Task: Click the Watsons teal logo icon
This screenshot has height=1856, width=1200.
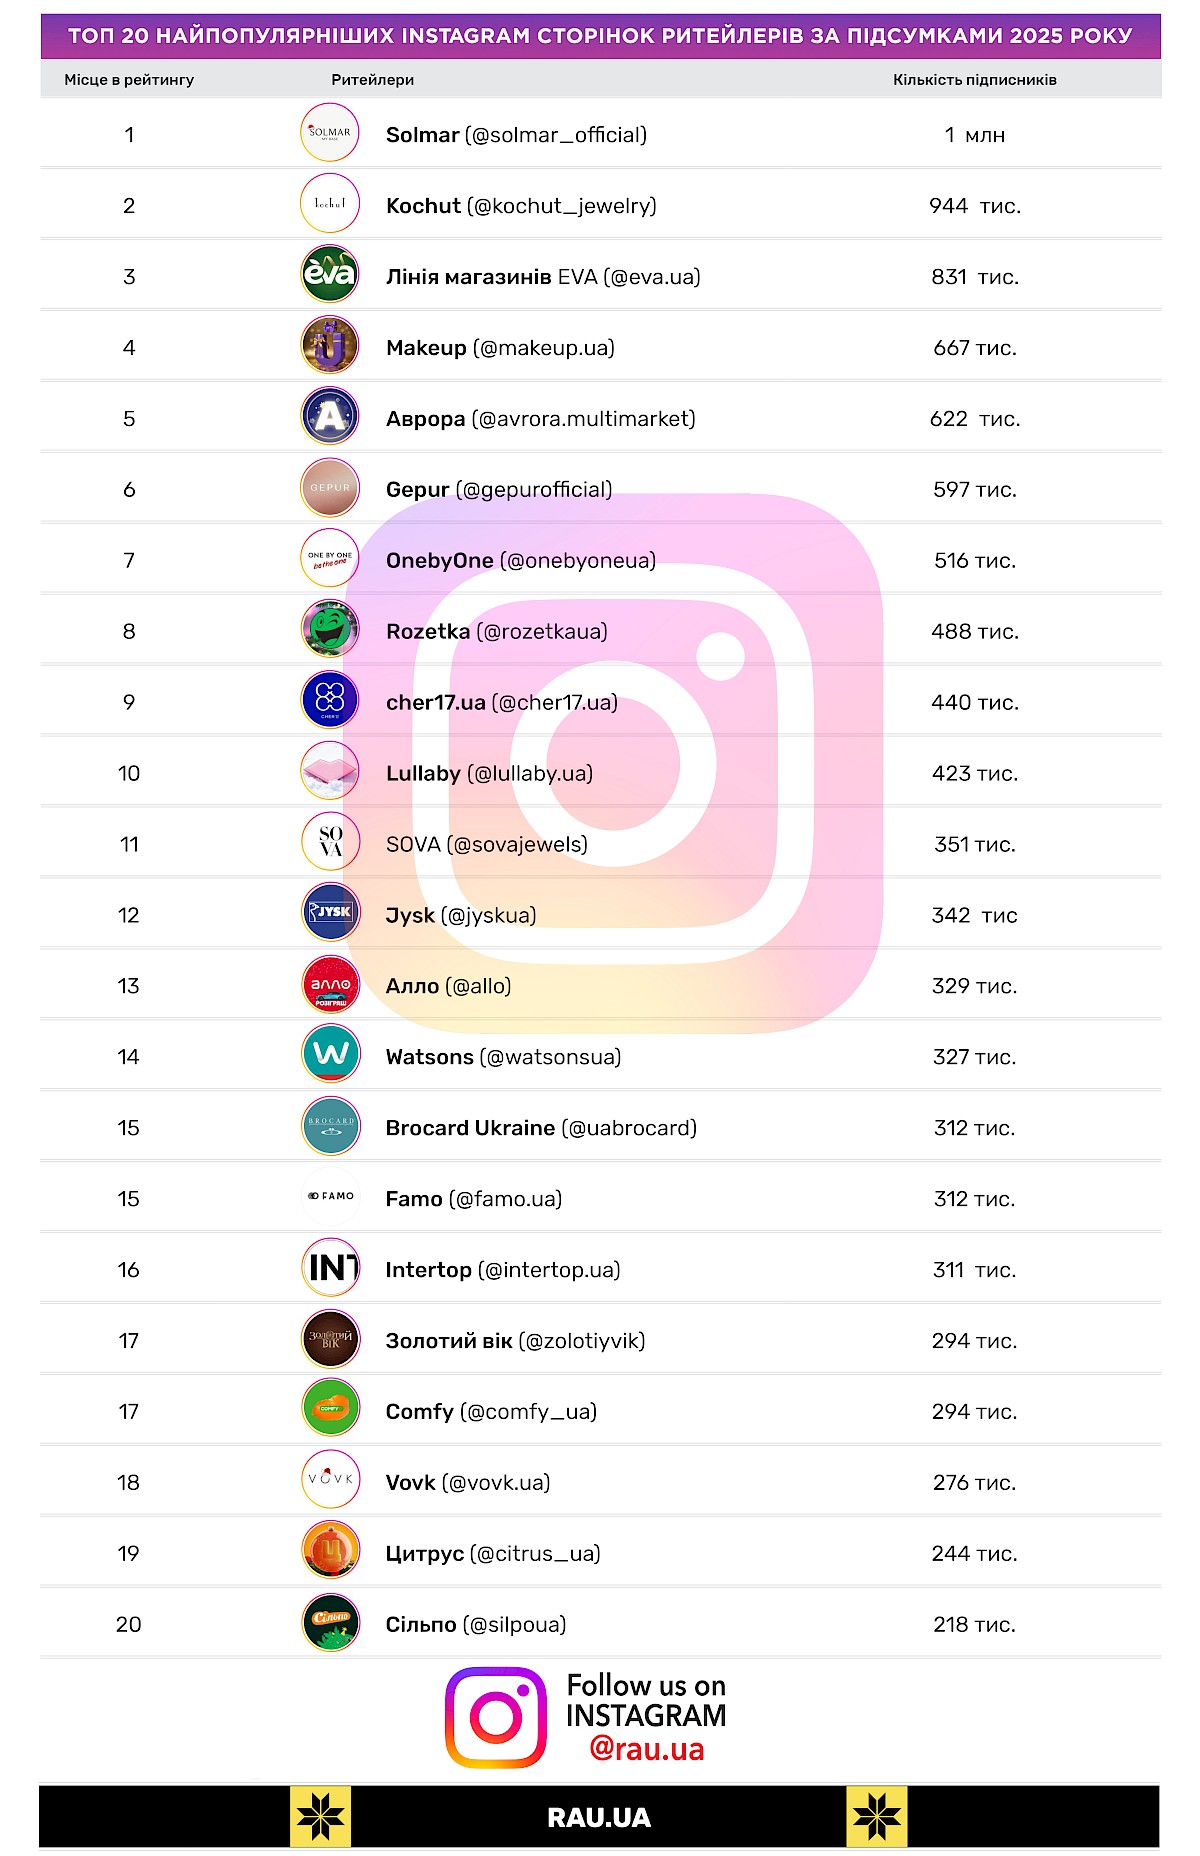Action: tap(330, 1055)
